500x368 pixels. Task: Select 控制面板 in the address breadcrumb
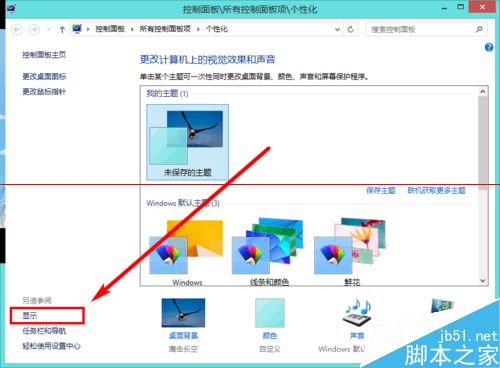click(x=110, y=29)
